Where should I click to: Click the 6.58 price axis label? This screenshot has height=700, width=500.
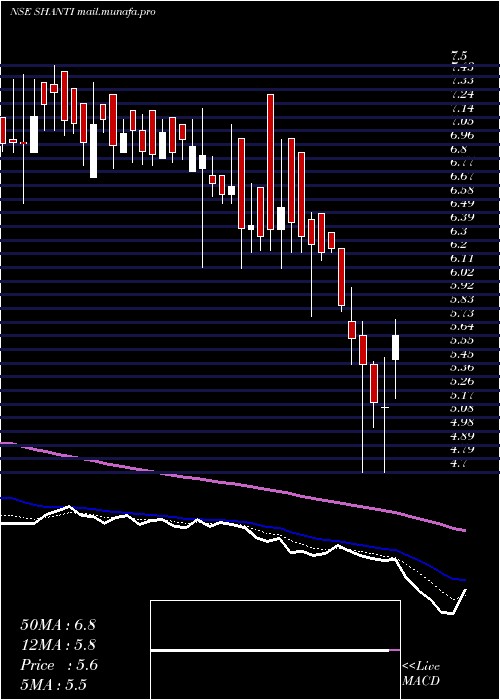click(x=462, y=190)
